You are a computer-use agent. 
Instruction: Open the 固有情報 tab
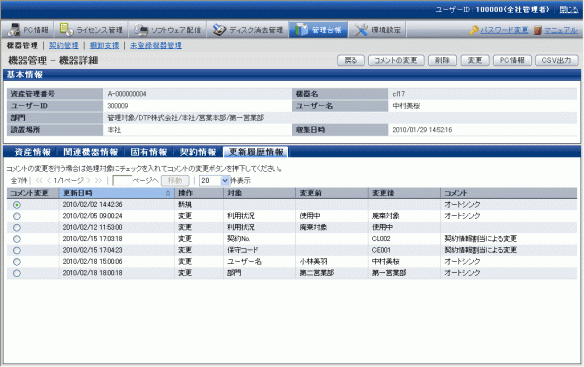pyautogui.click(x=149, y=152)
